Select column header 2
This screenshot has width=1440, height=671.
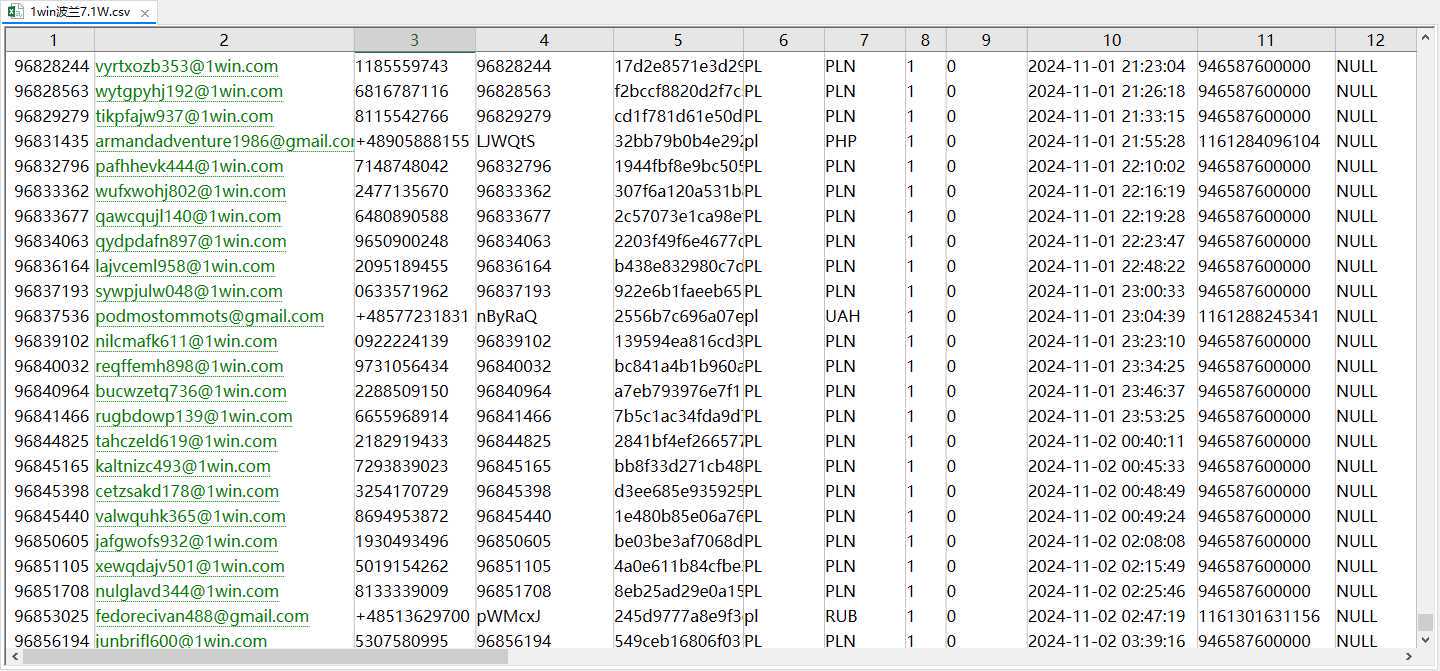coord(224,40)
